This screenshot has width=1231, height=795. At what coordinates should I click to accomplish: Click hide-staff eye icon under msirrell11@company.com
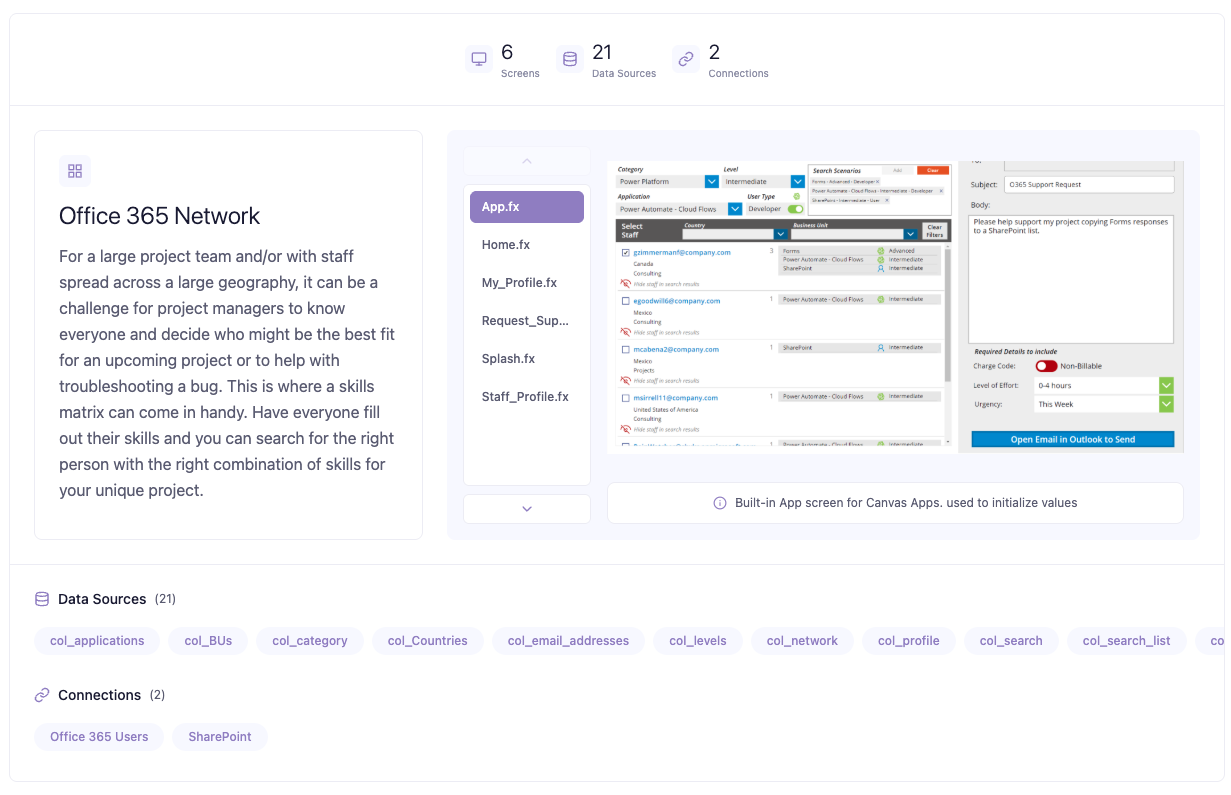[625, 429]
